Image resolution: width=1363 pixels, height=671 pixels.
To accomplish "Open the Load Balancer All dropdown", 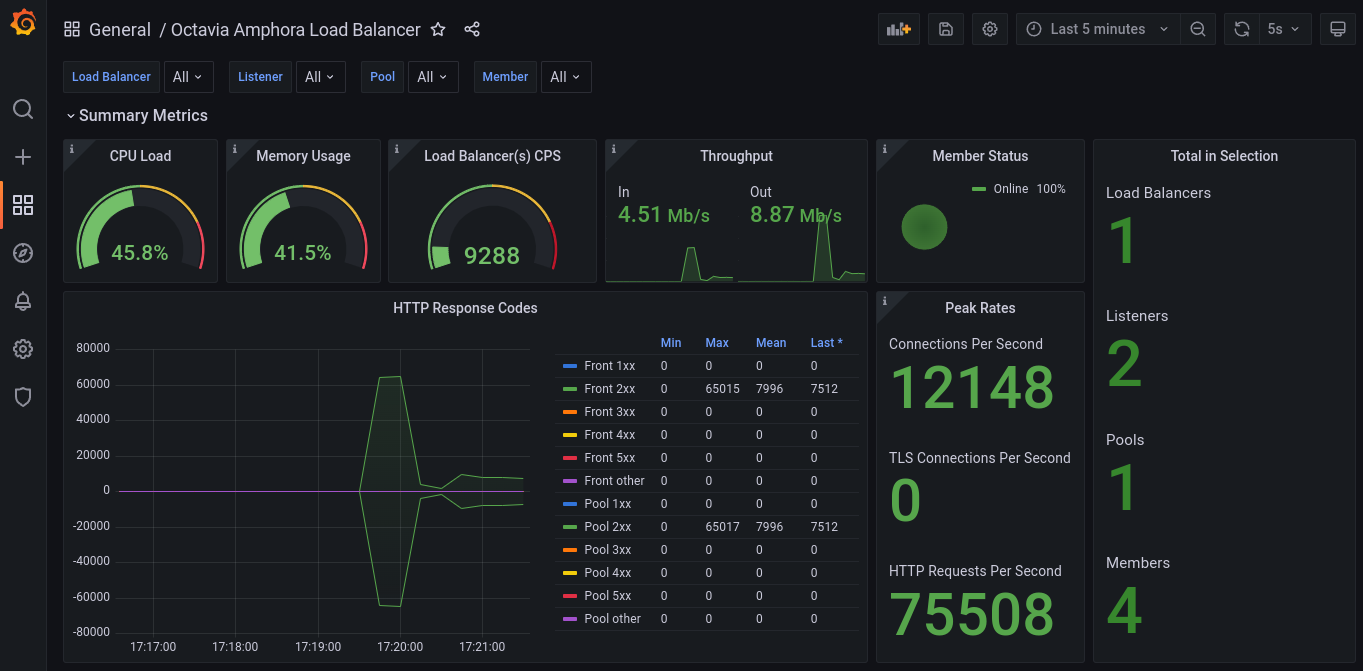I will coord(187,77).
